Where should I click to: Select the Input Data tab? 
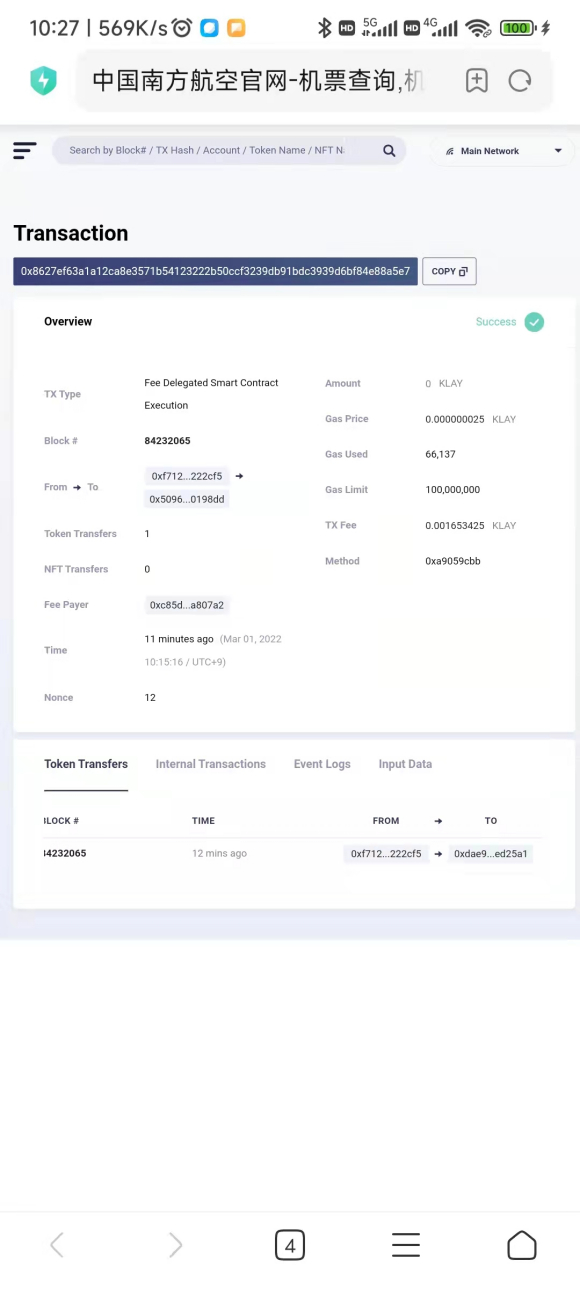(405, 764)
